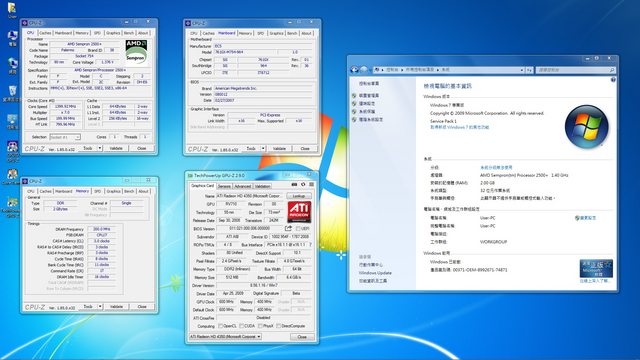Open the Network desktop icon, third from top

12,65
